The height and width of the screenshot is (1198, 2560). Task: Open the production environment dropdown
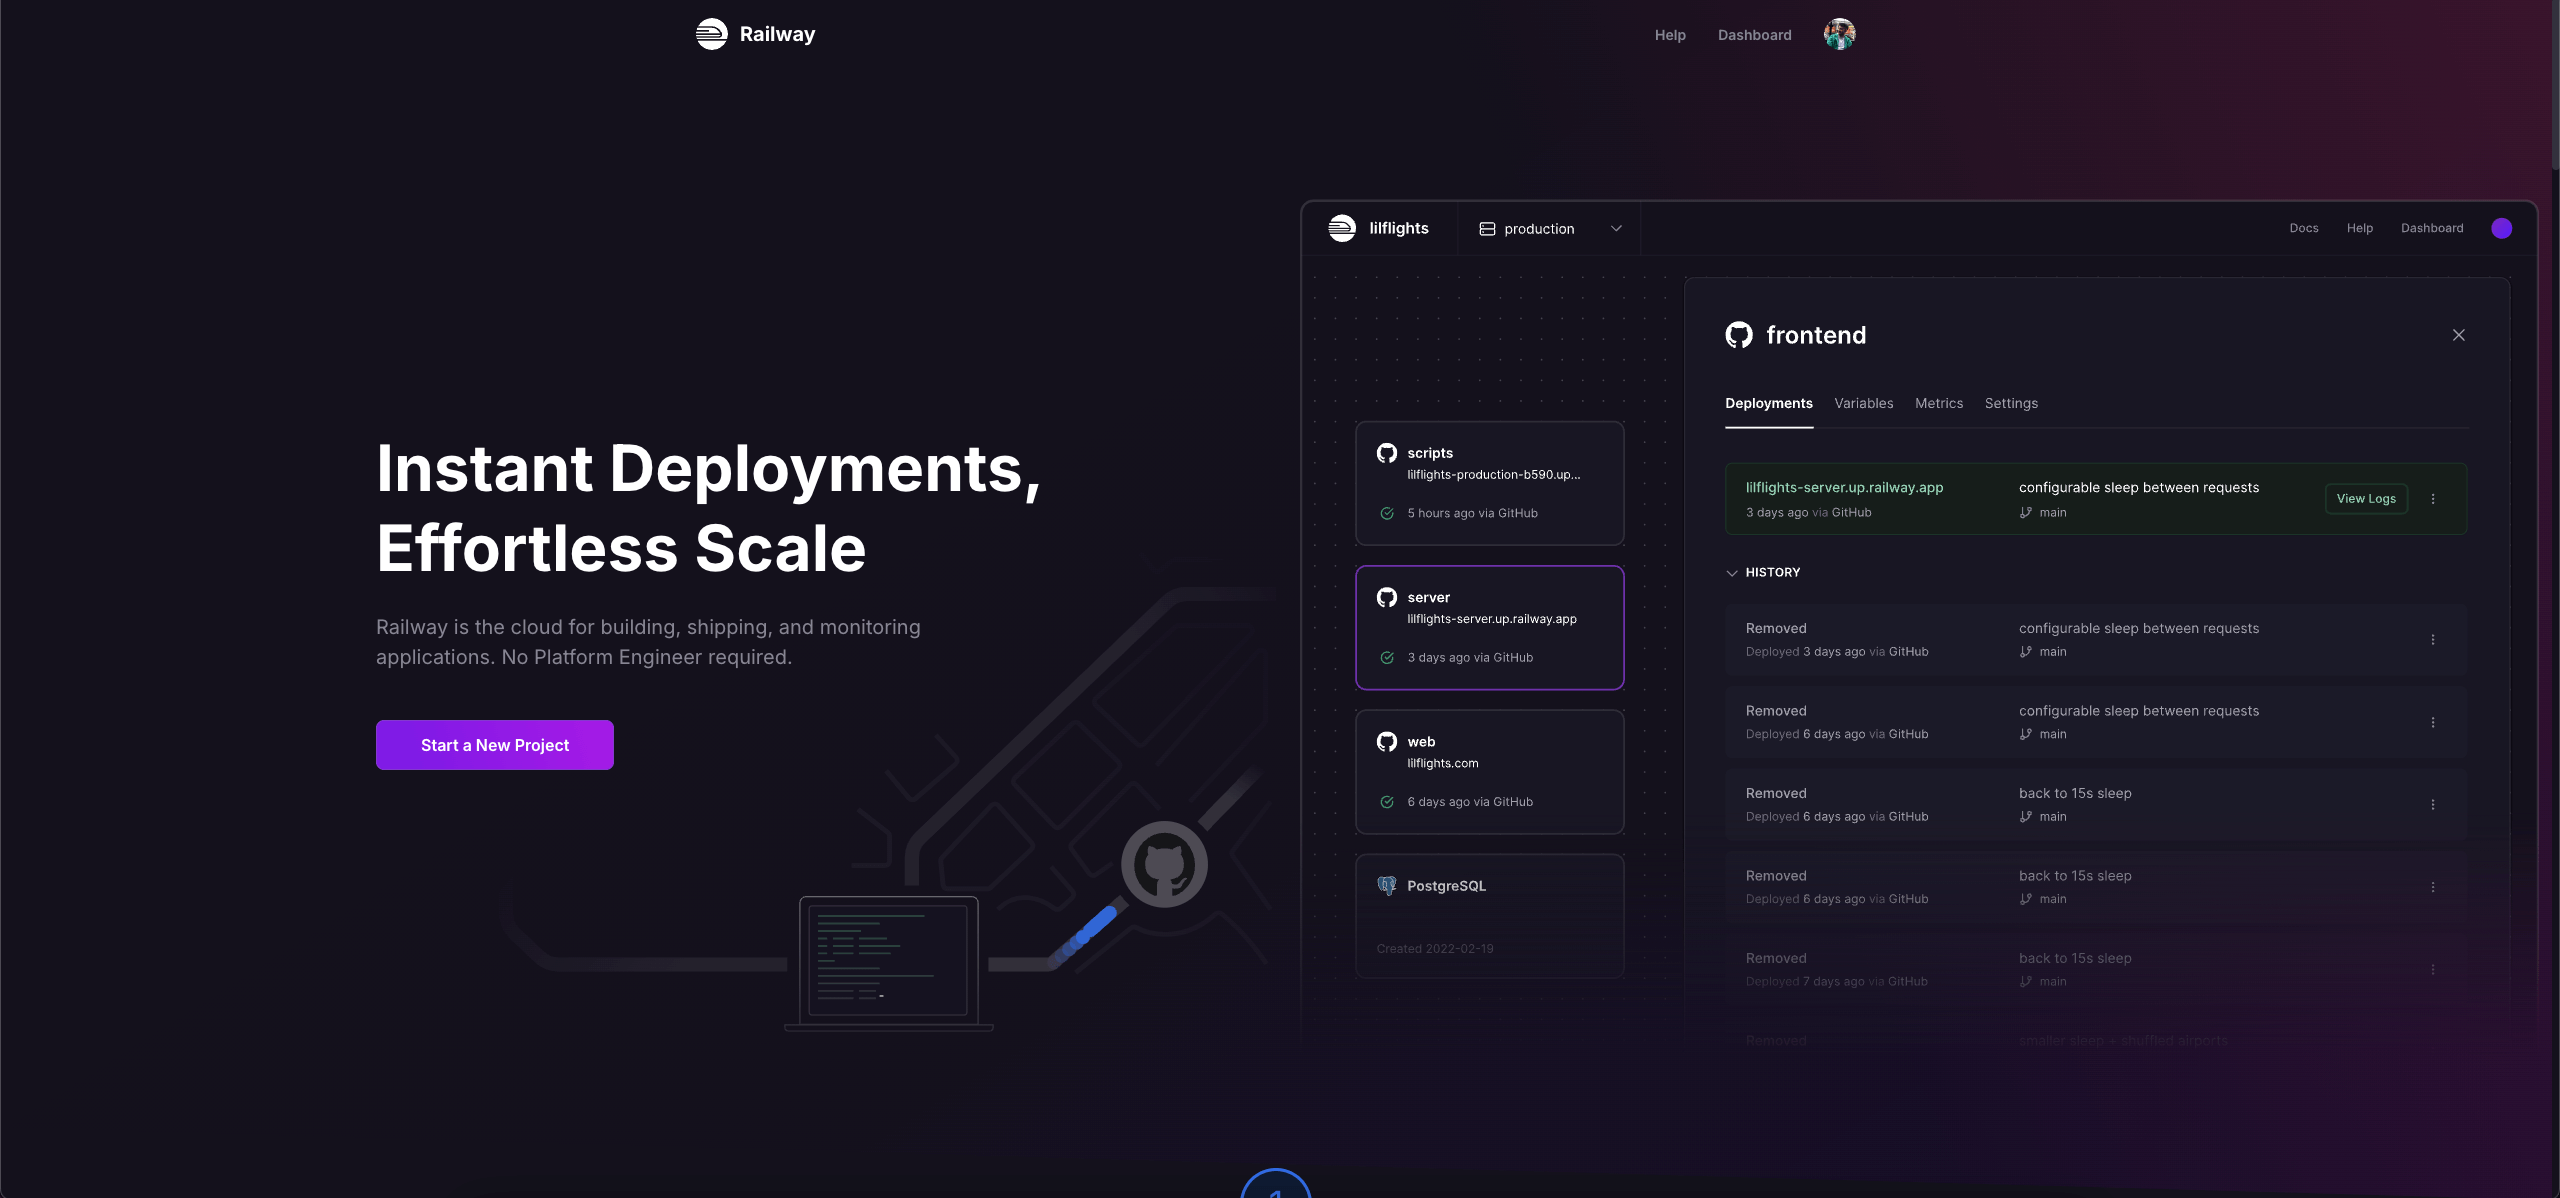(1550, 229)
